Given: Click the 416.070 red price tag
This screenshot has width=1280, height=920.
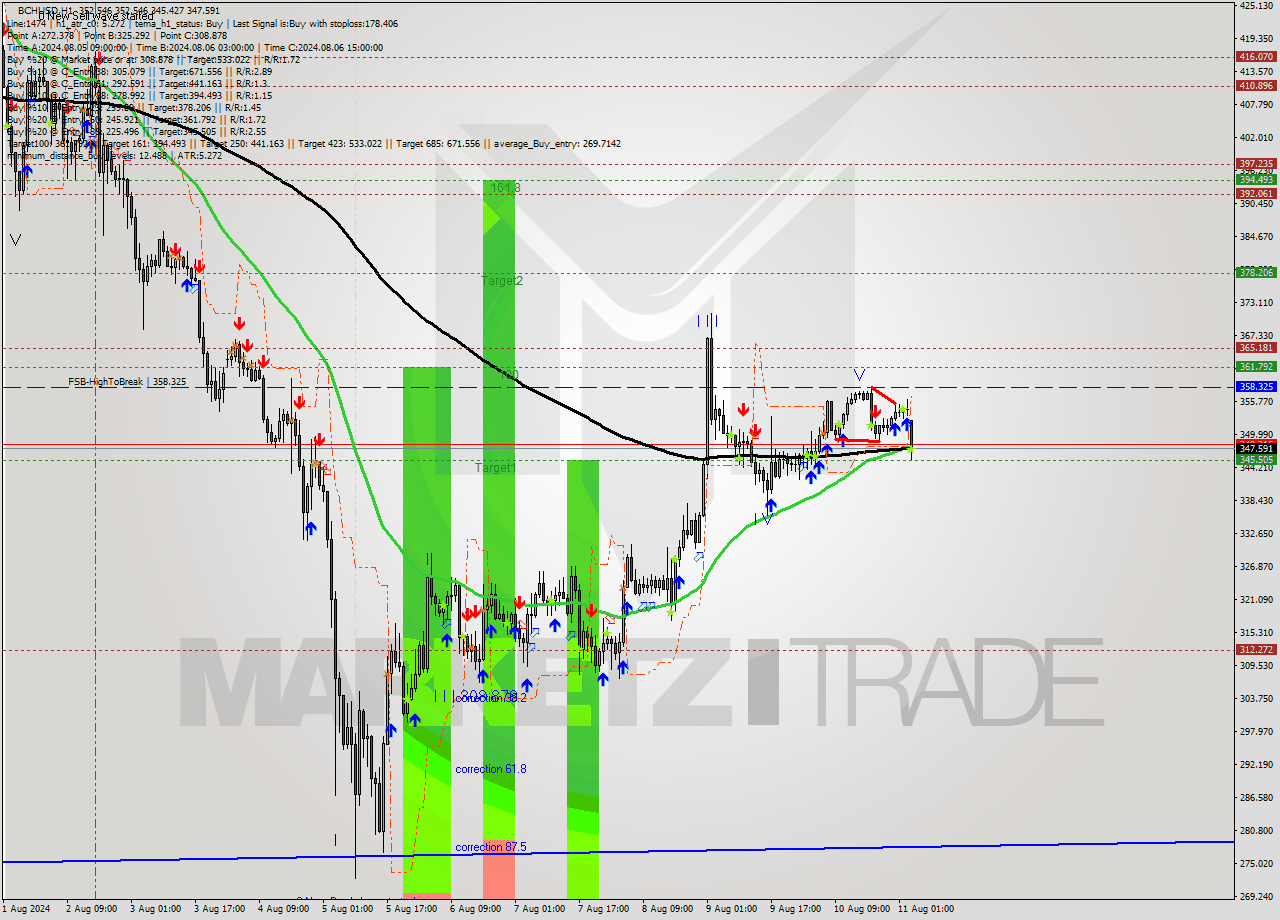Looking at the screenshot, I should 1255,57.
